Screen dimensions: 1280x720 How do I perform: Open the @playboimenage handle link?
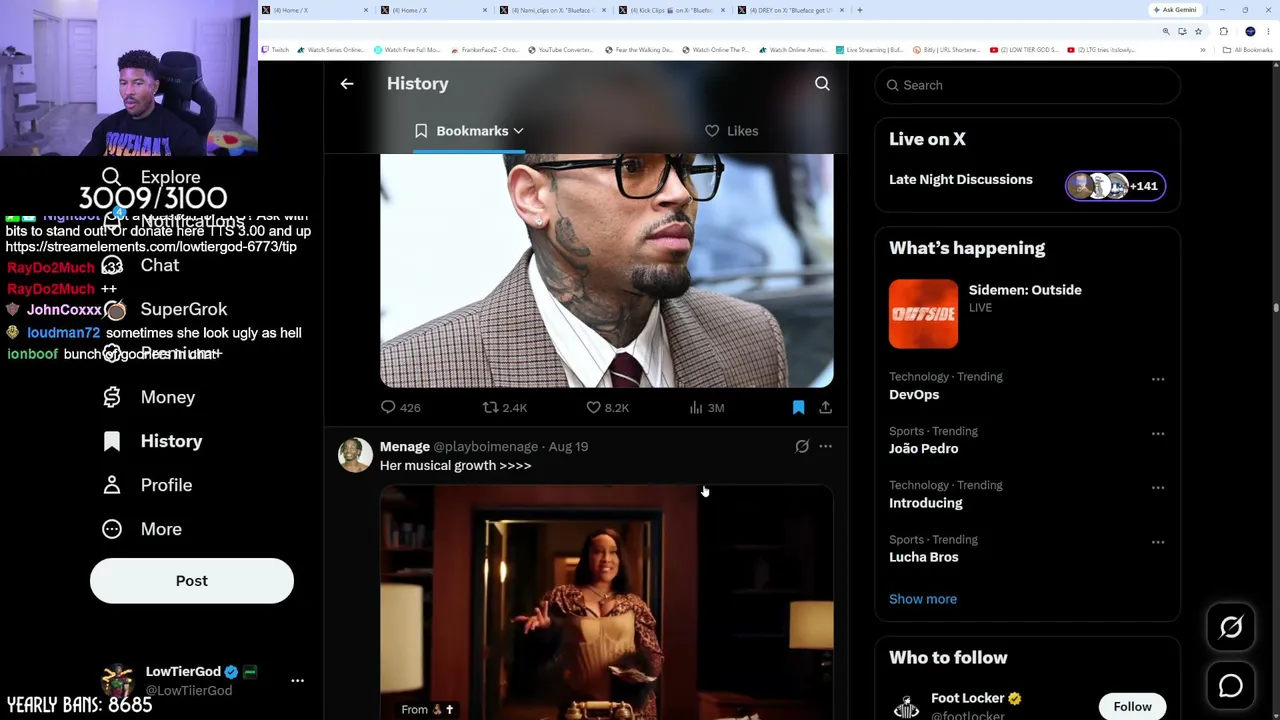pos(485,446)
